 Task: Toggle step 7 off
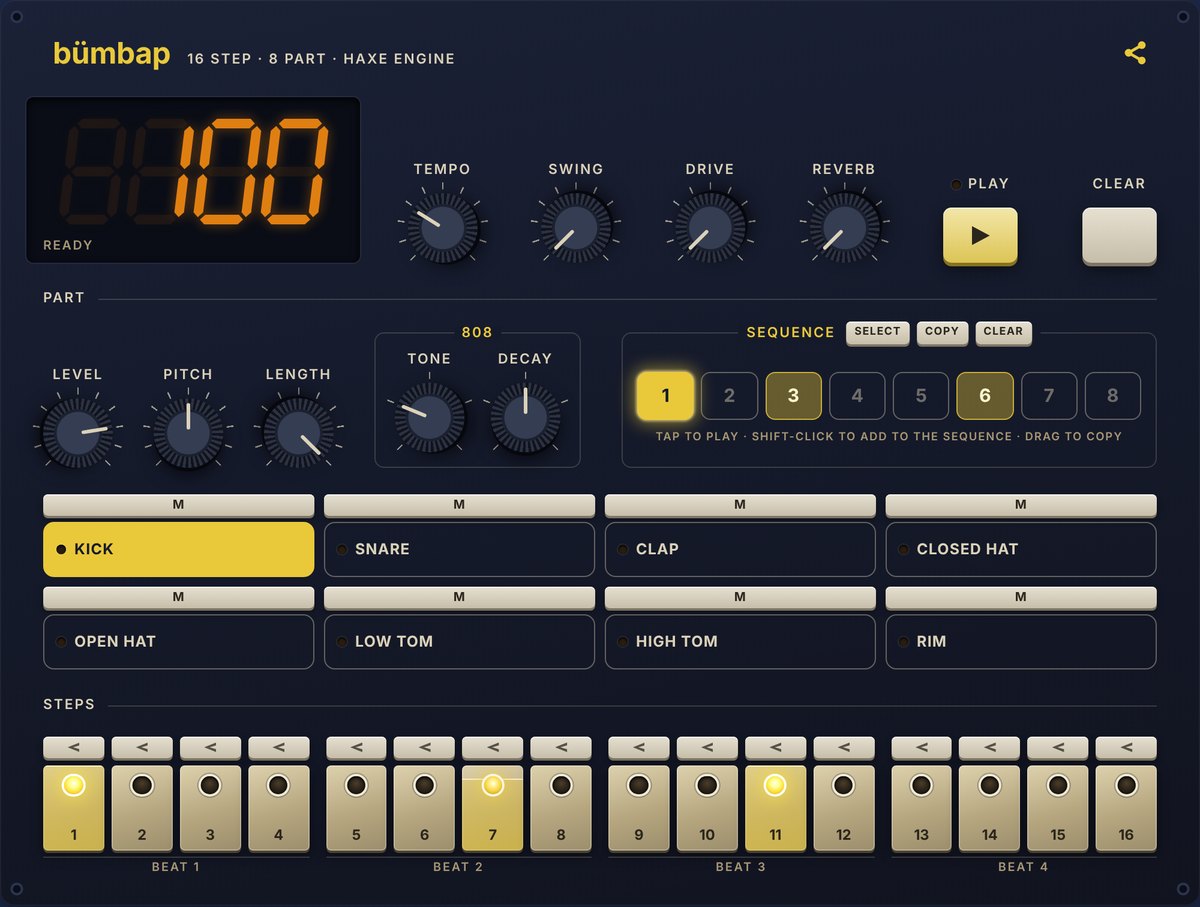(x=492, y=808)
